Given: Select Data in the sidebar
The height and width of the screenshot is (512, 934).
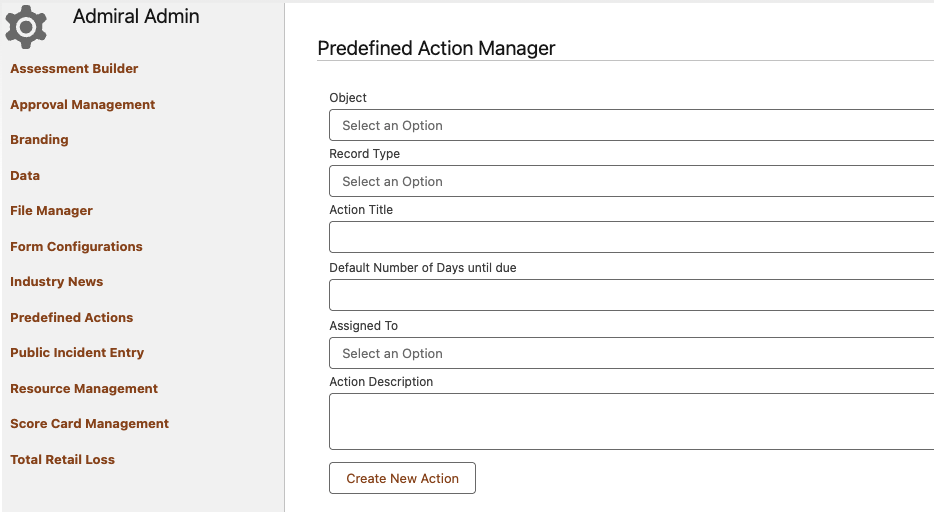Looking at the screenshot, I should (x=25, y=176).
